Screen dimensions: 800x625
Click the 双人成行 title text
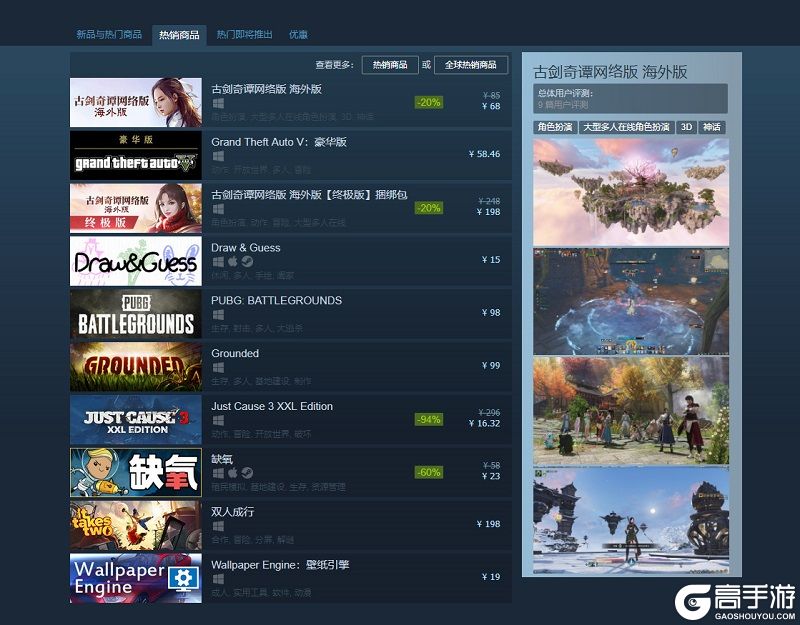pos(233,512)
